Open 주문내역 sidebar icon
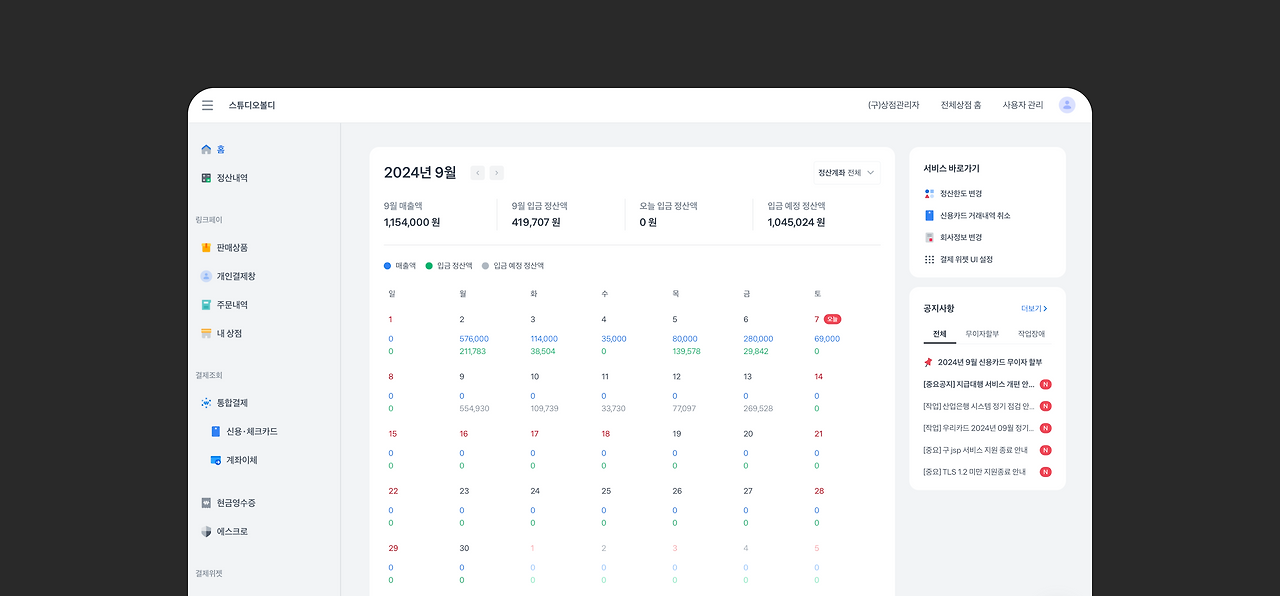Screen dimensions: 1280x596 click(x=206, y=305)
